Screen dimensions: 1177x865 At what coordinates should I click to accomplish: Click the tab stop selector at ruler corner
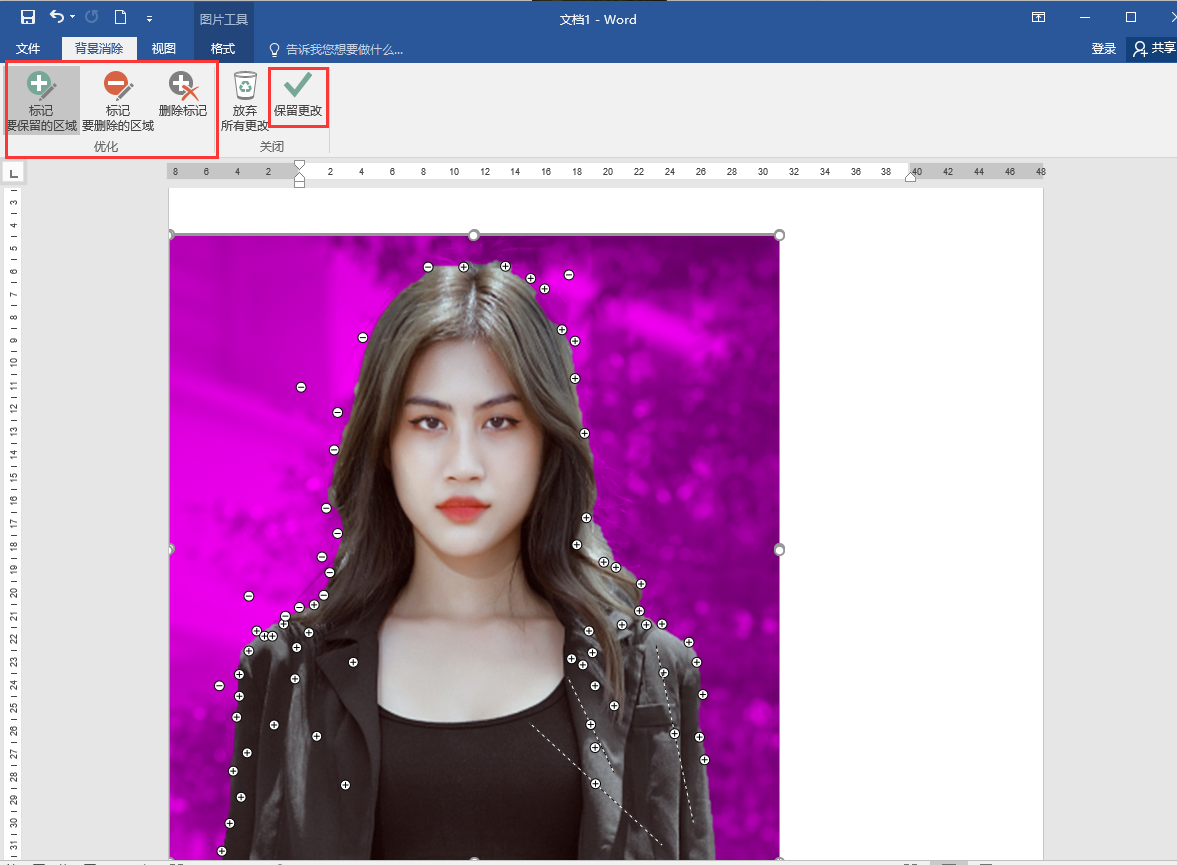(x=13, y=174)
